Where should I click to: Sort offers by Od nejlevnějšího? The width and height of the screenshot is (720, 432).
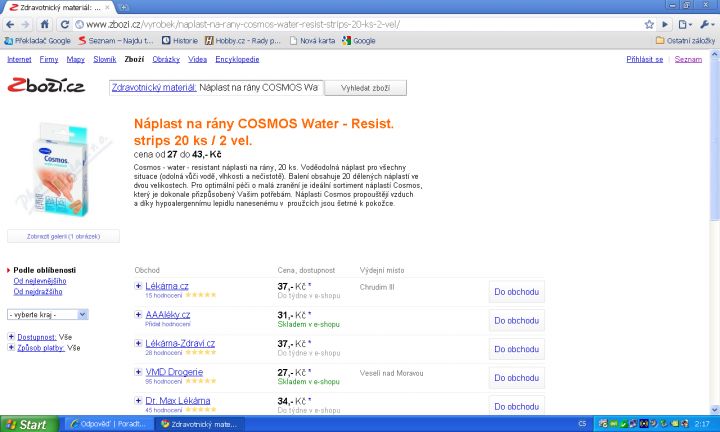point(39,281)
